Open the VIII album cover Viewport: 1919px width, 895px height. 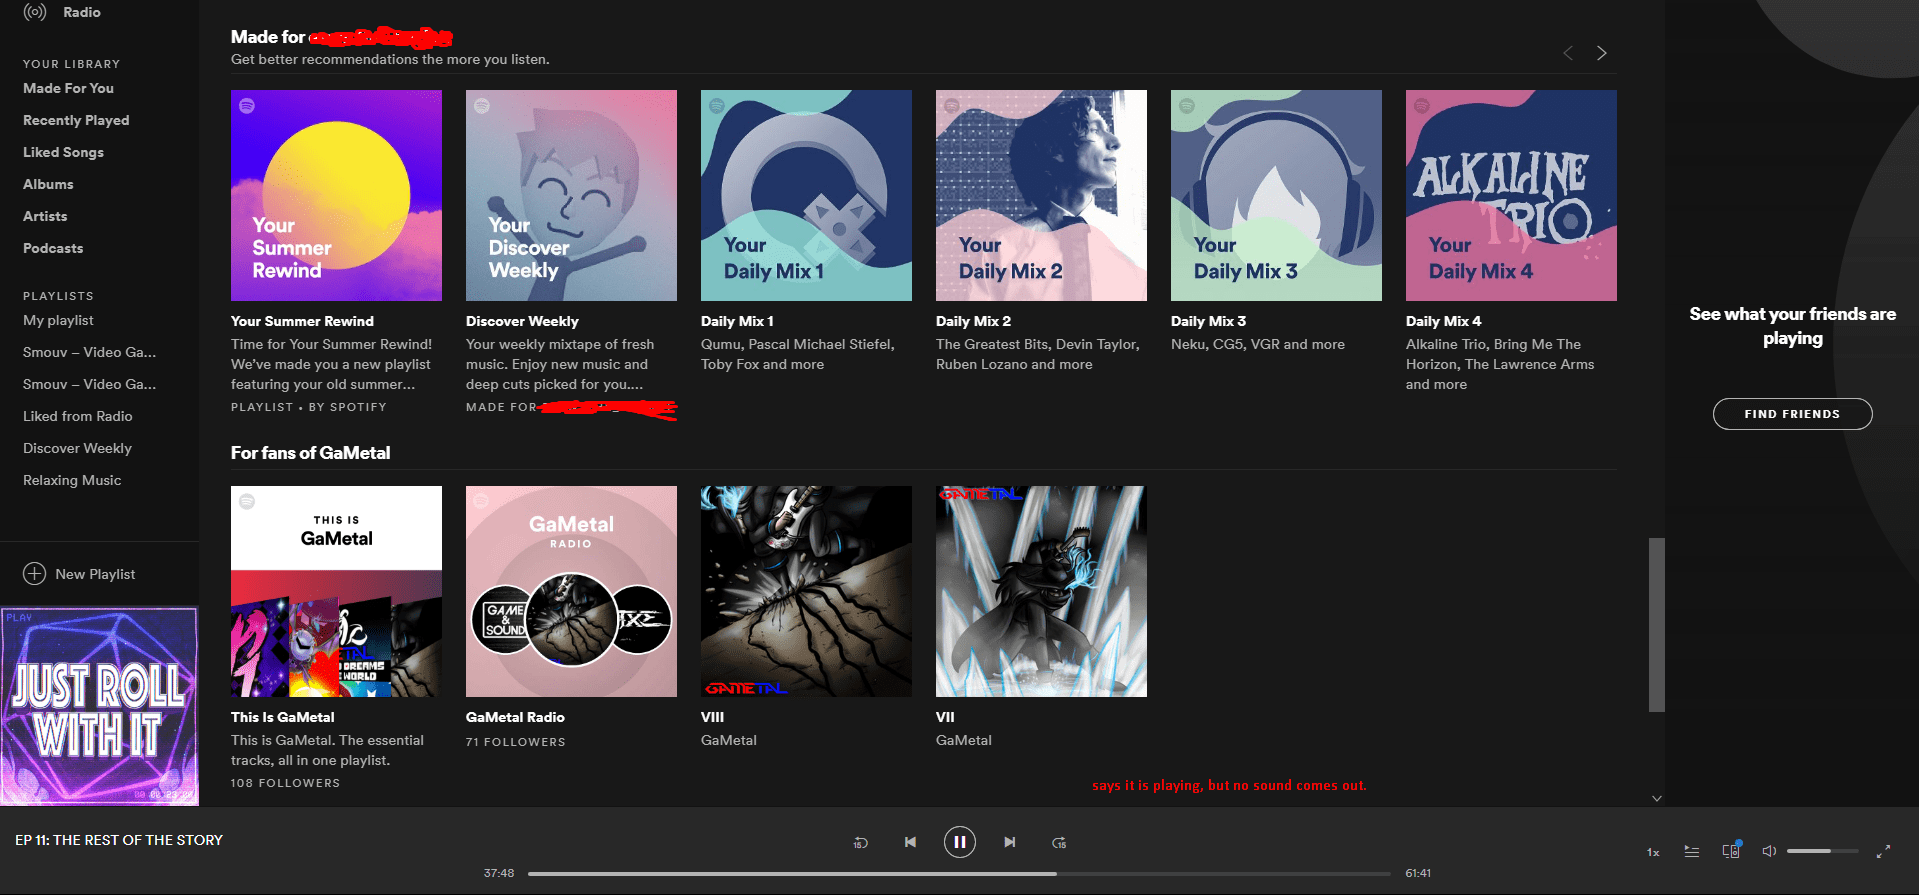click(806, 591)
